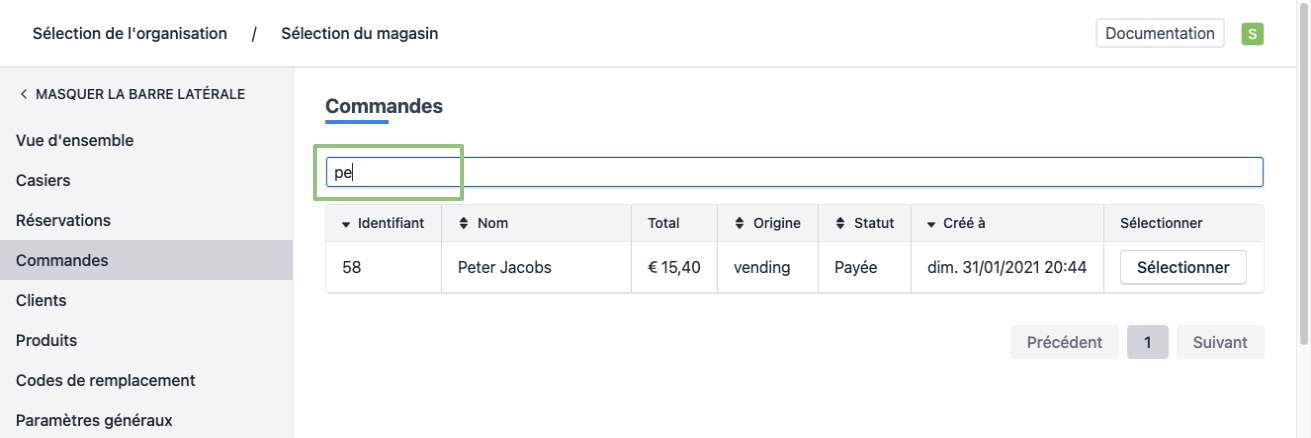Go to Produits in the sidebar
The image size is (1311, 438).
coord(46,340)
